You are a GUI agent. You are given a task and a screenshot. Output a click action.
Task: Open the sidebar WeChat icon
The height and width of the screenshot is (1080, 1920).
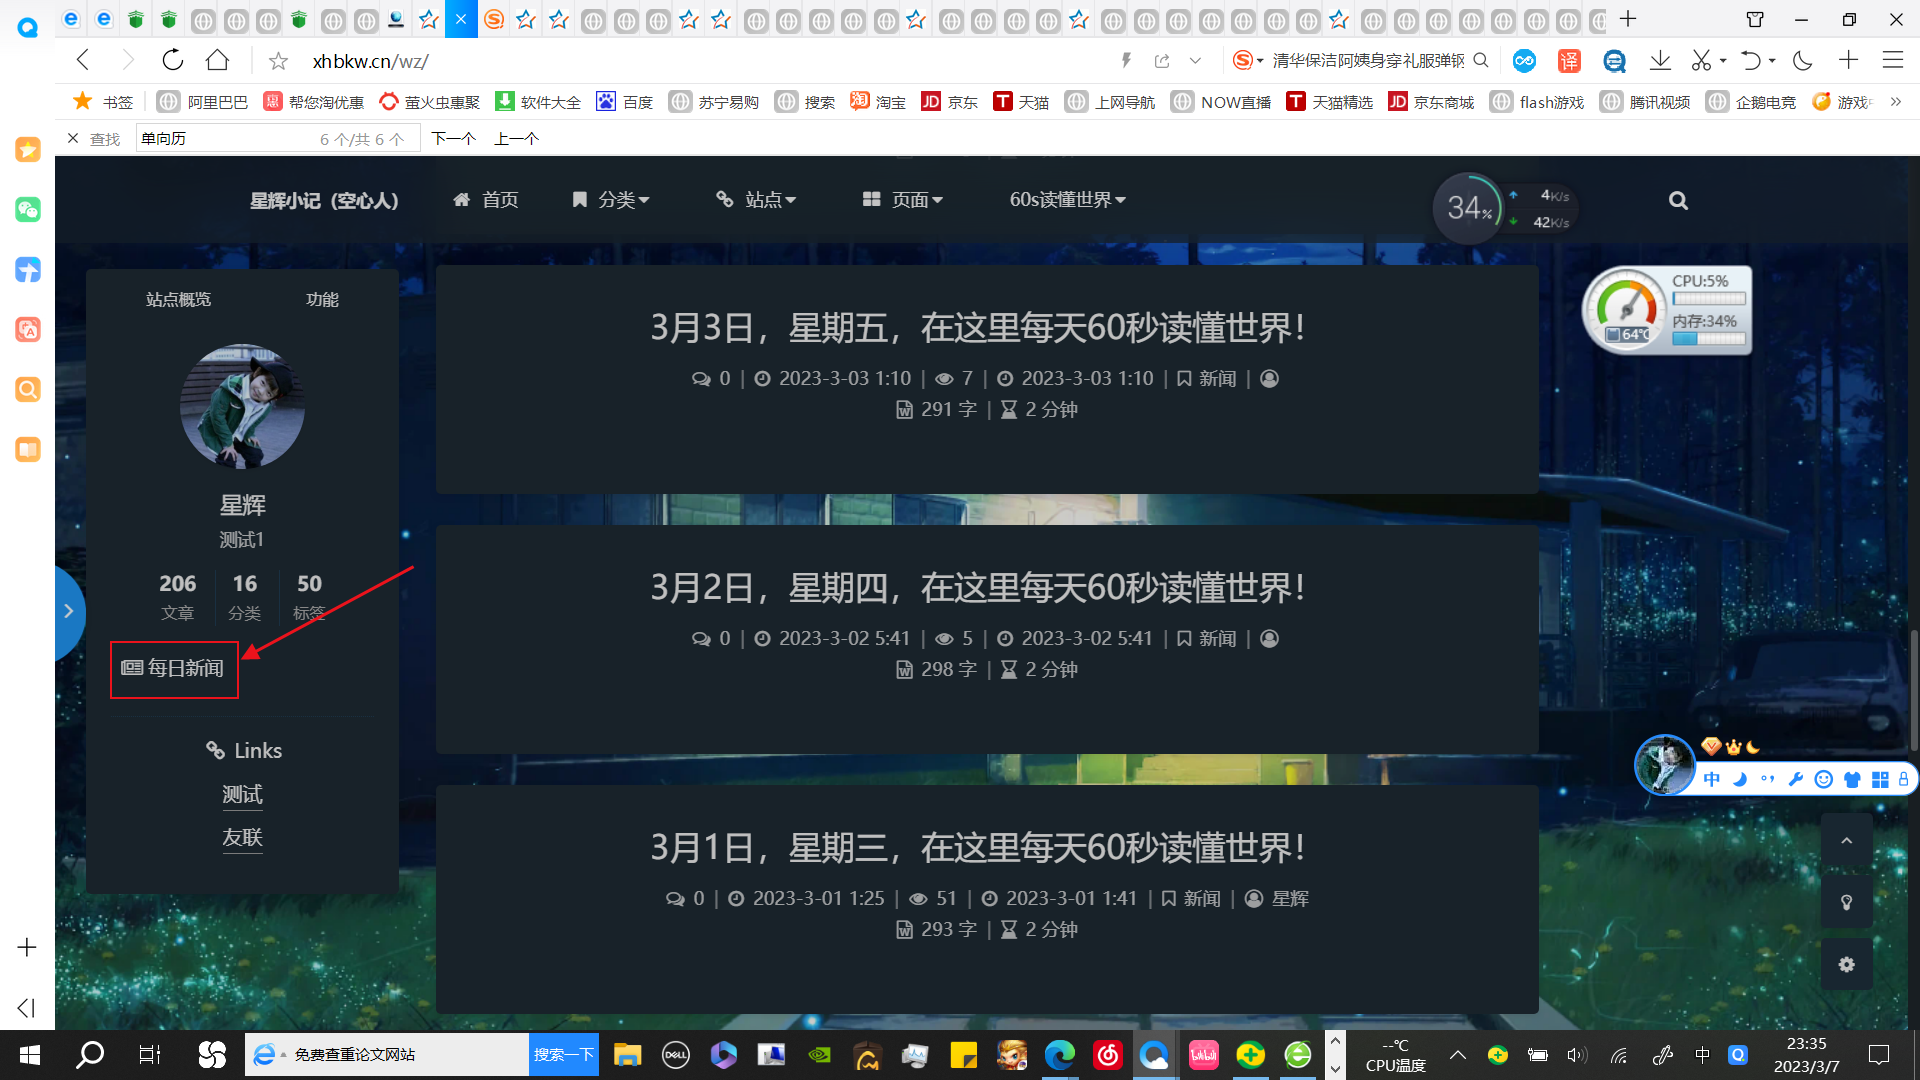tap(27, 209)
